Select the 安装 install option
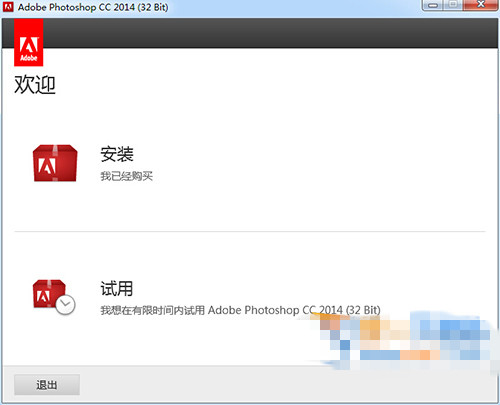Image resolution: width=500 pixels, height=405 pixels. click(x=117, y=154)
